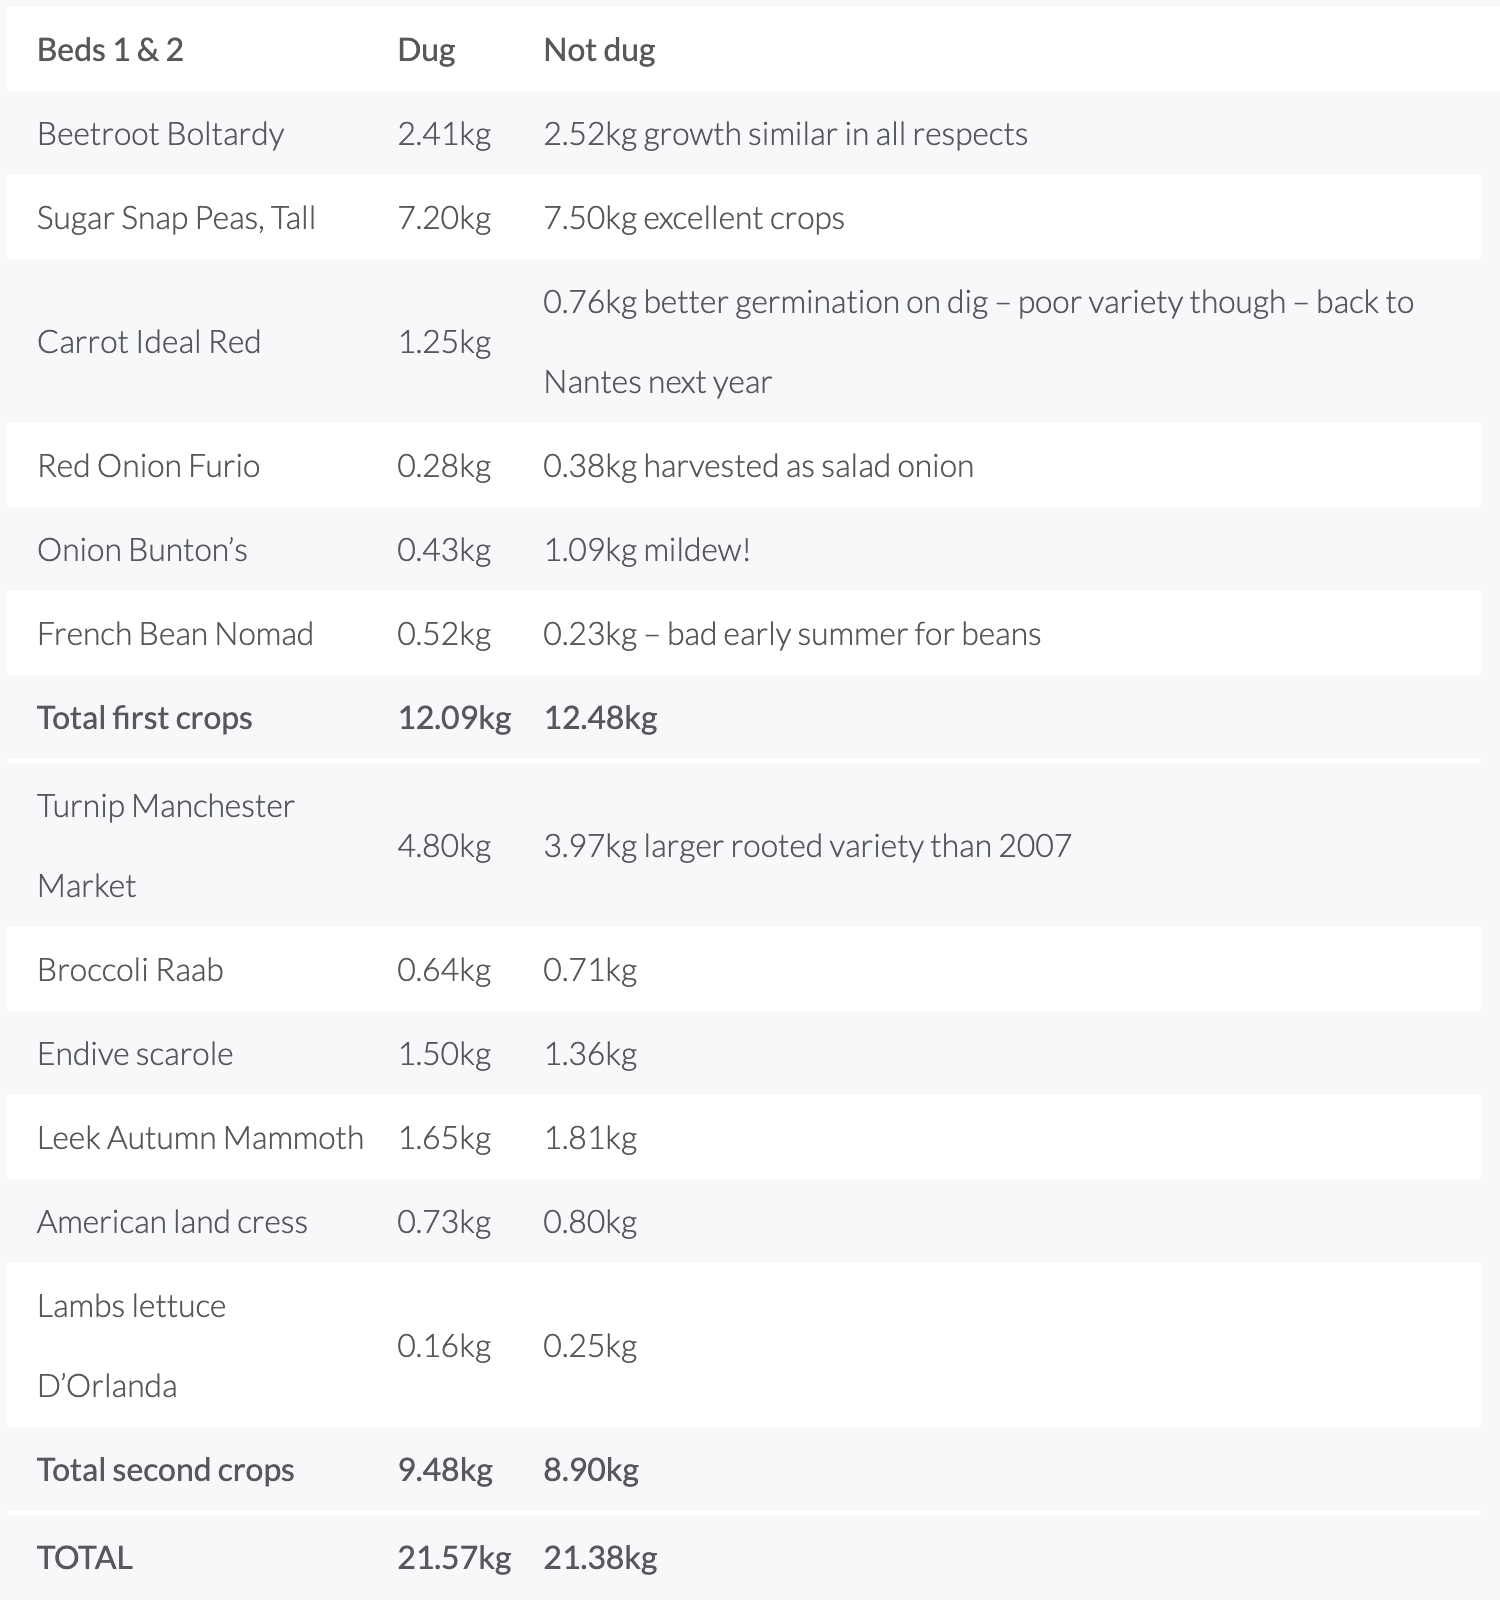Click the Sugar Snap Peas dug value 7.20kg
This screenshot has width=1500, height=1600.
[x=444, y=218]
